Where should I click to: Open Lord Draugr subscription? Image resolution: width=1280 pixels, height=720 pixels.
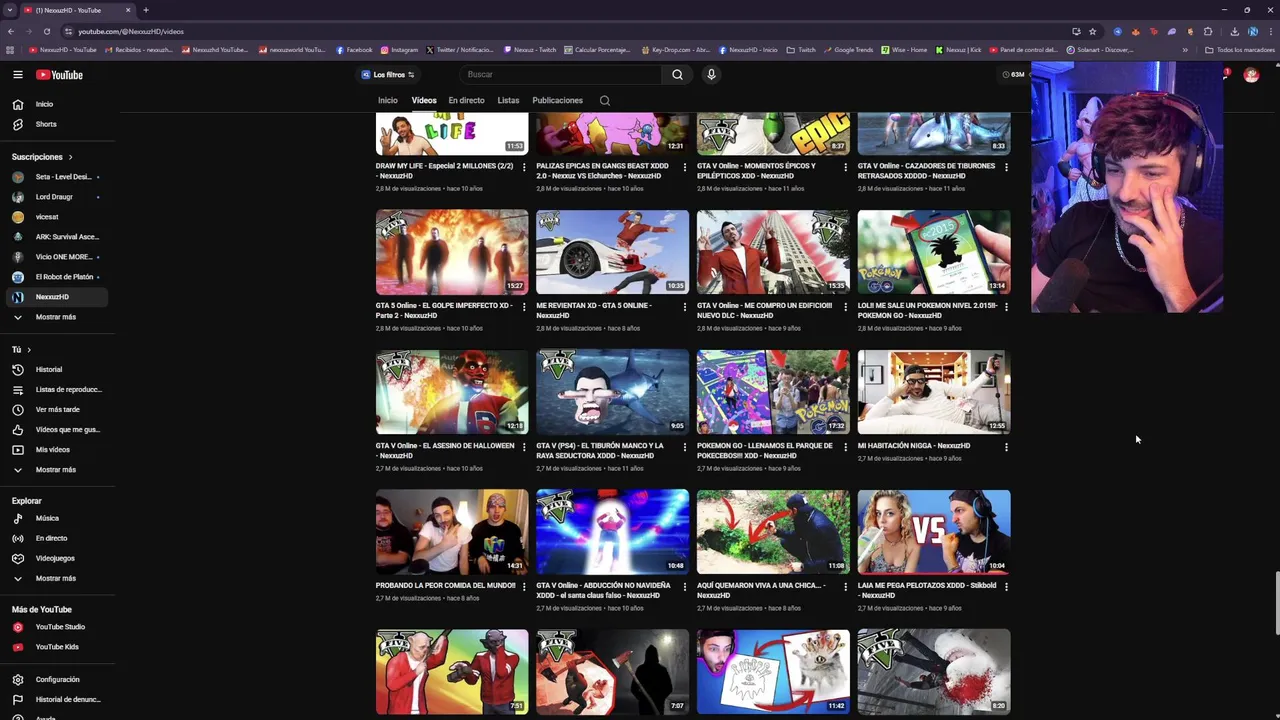58,197
